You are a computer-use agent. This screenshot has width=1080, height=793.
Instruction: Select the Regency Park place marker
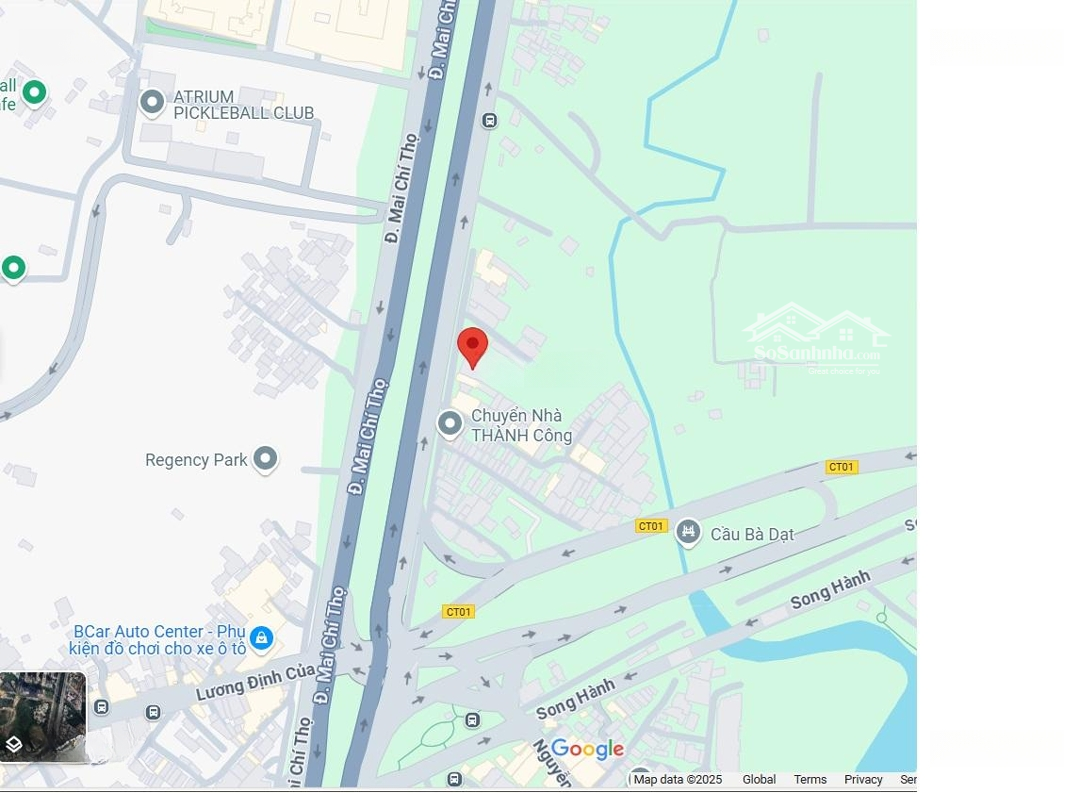264,459
